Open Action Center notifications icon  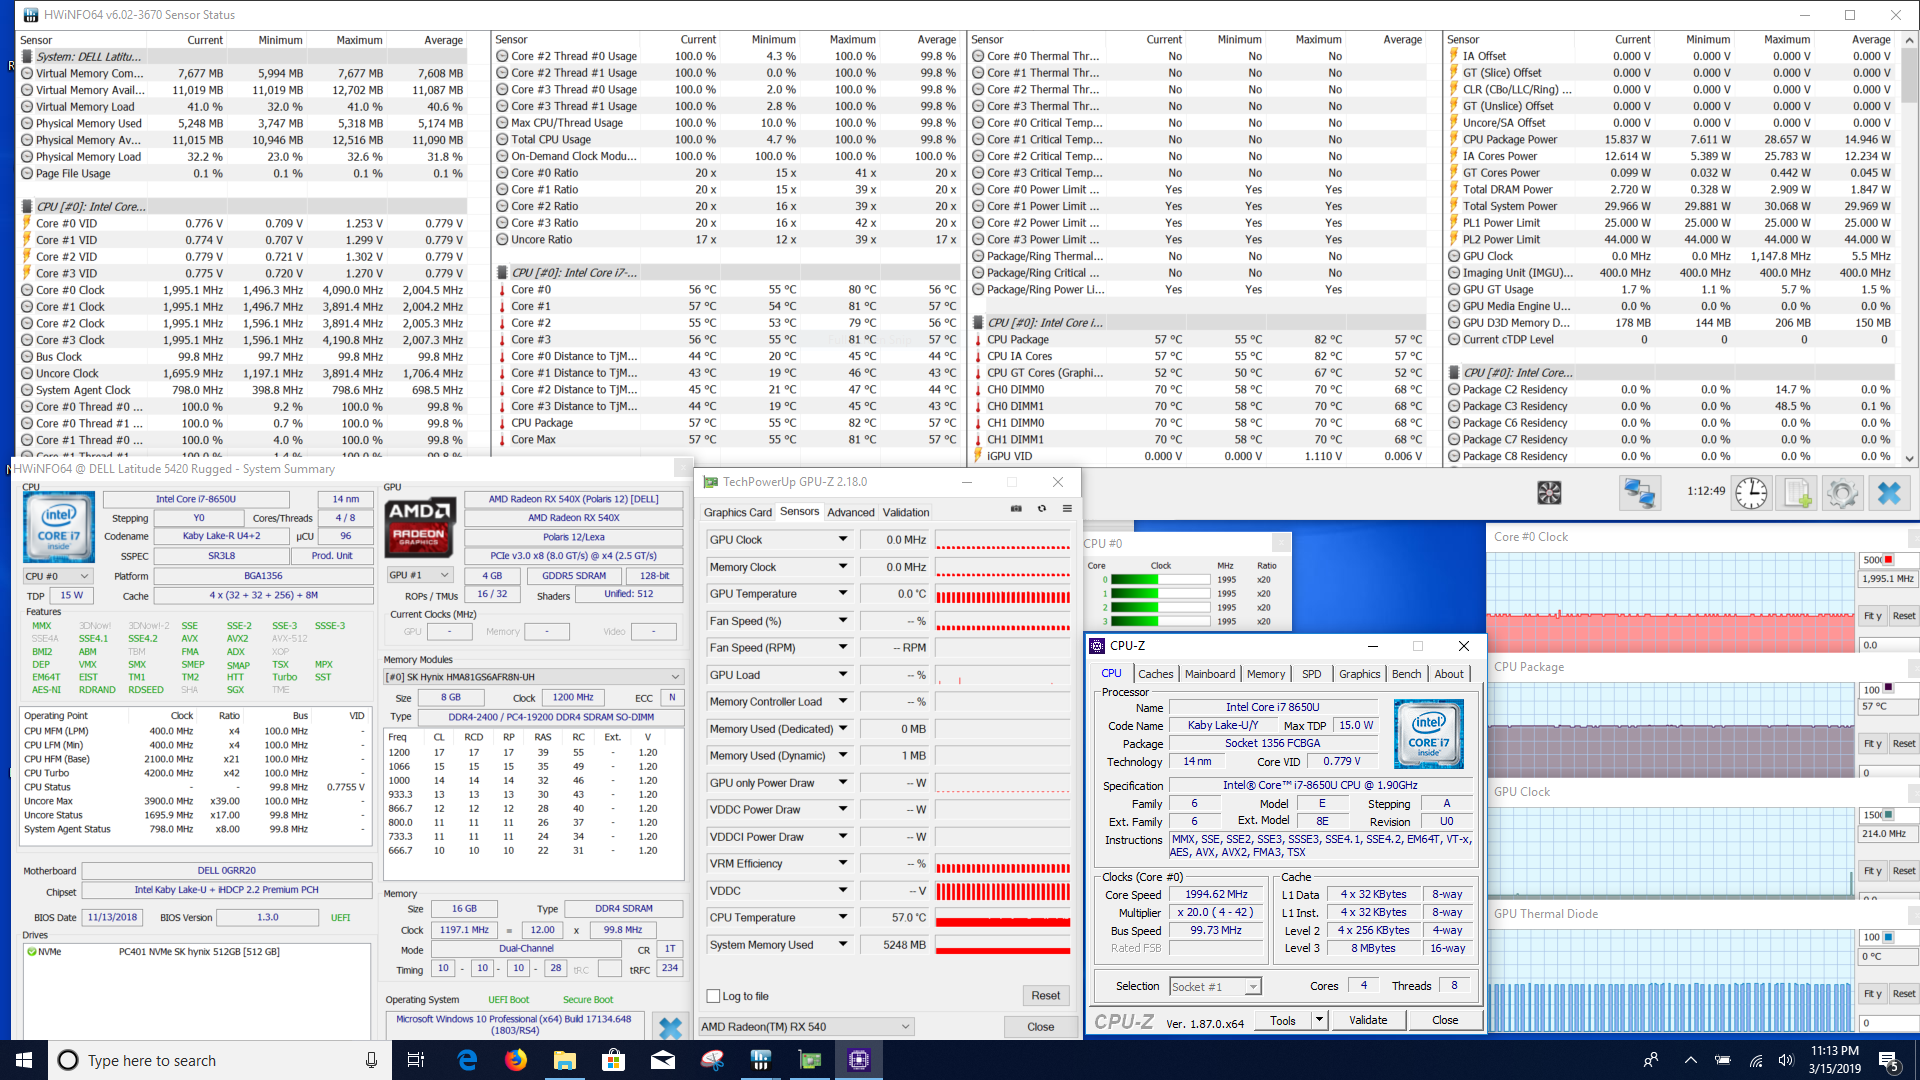tap(1889, 1060)
